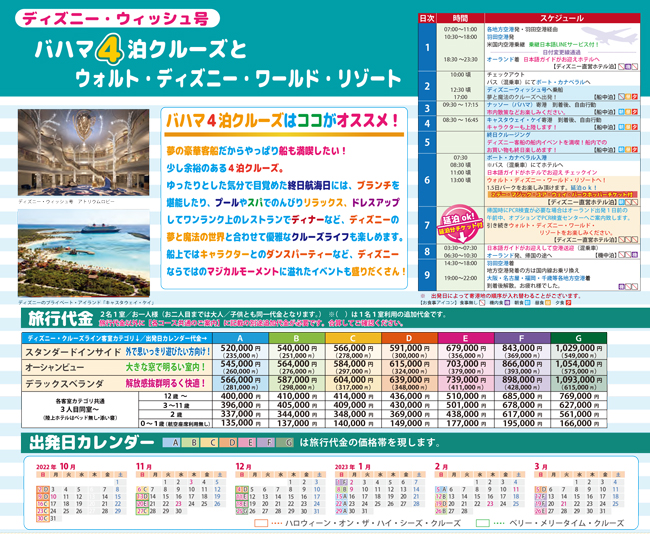650x534 pixels.
Task: Click the ディズニー・ウィッシュ号 title pill
Action: click(x=117, y=19)
